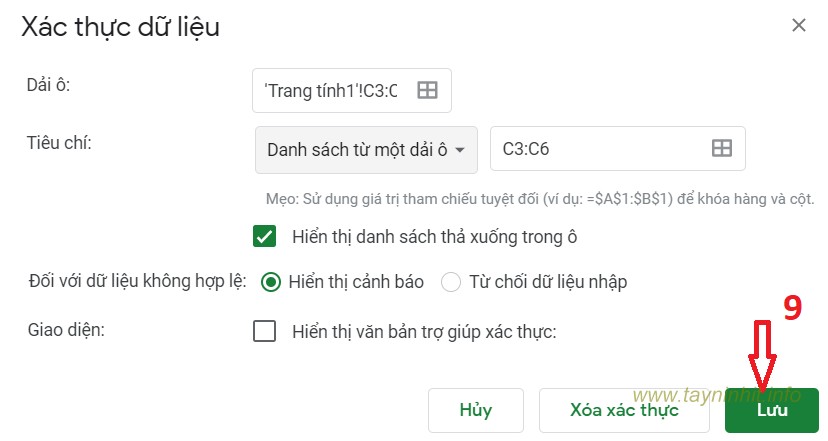Close the data validation dialog
Viewport: 828px width, 441px height.
[x=798, y=26]
